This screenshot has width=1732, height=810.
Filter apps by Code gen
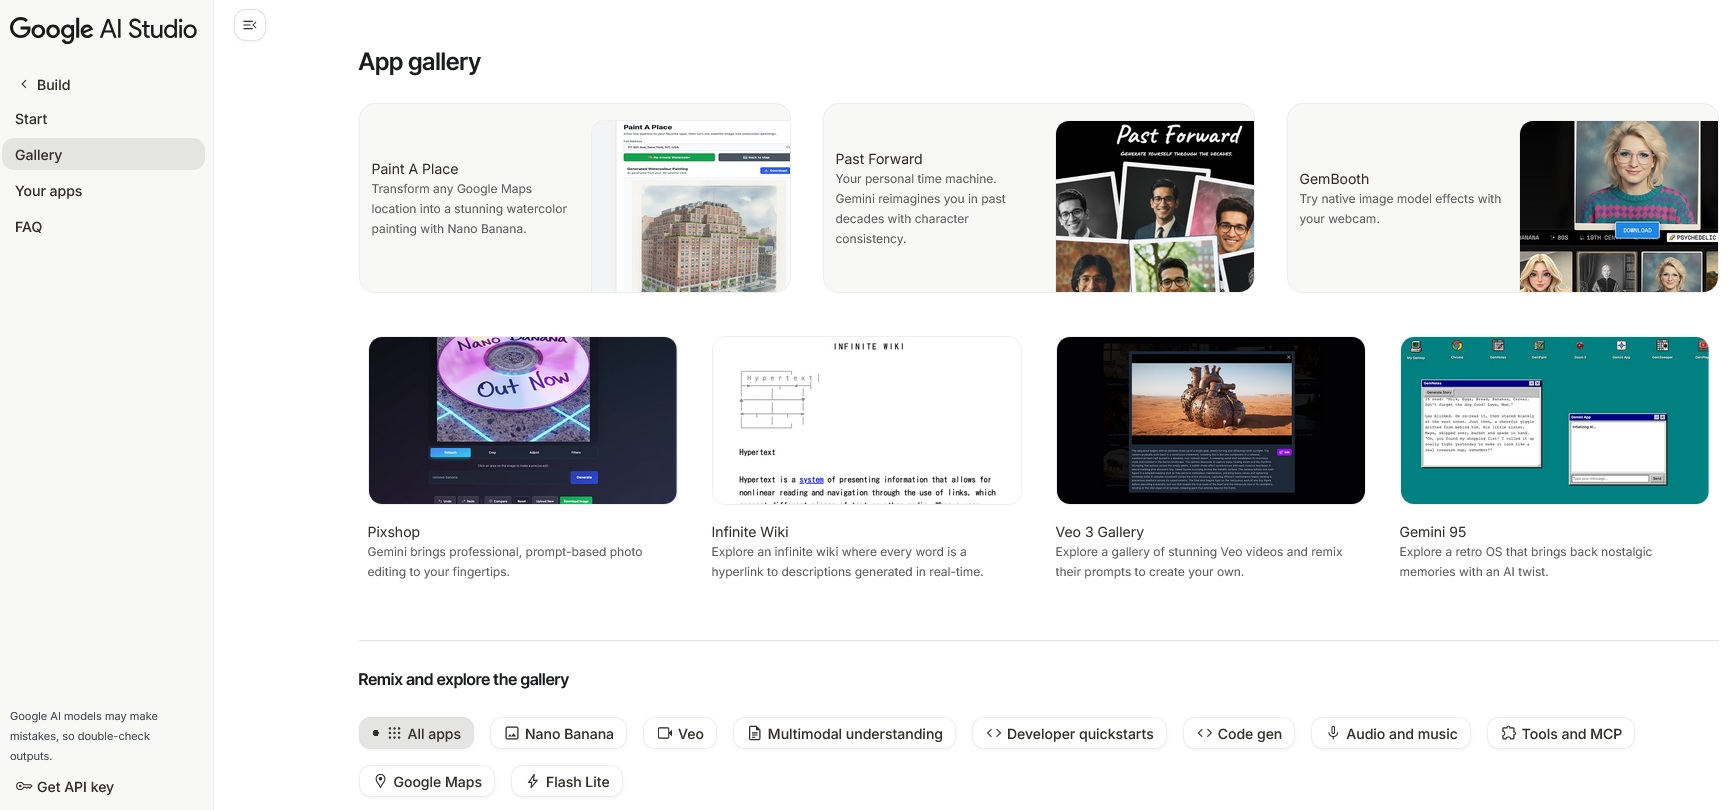coord(1239,733)
